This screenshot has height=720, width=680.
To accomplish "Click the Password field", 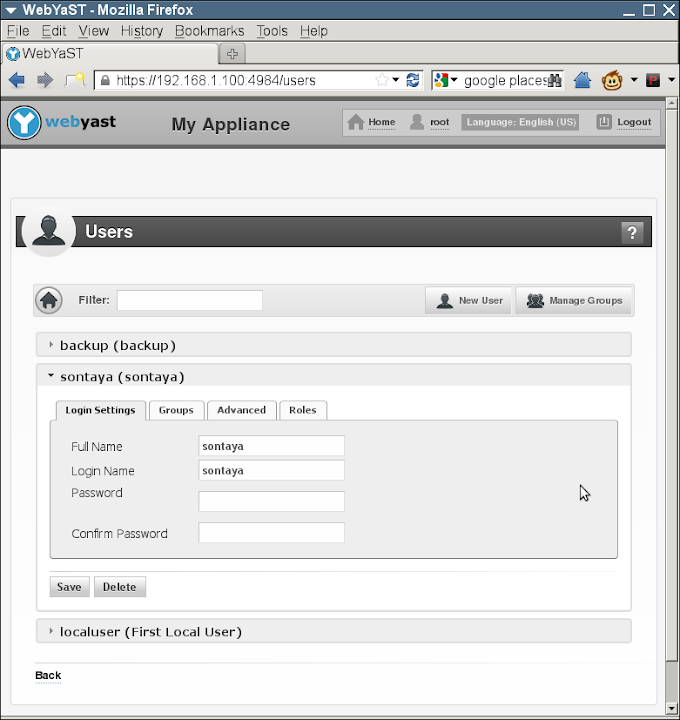I will pyautogui.click(x=271, y=501).
